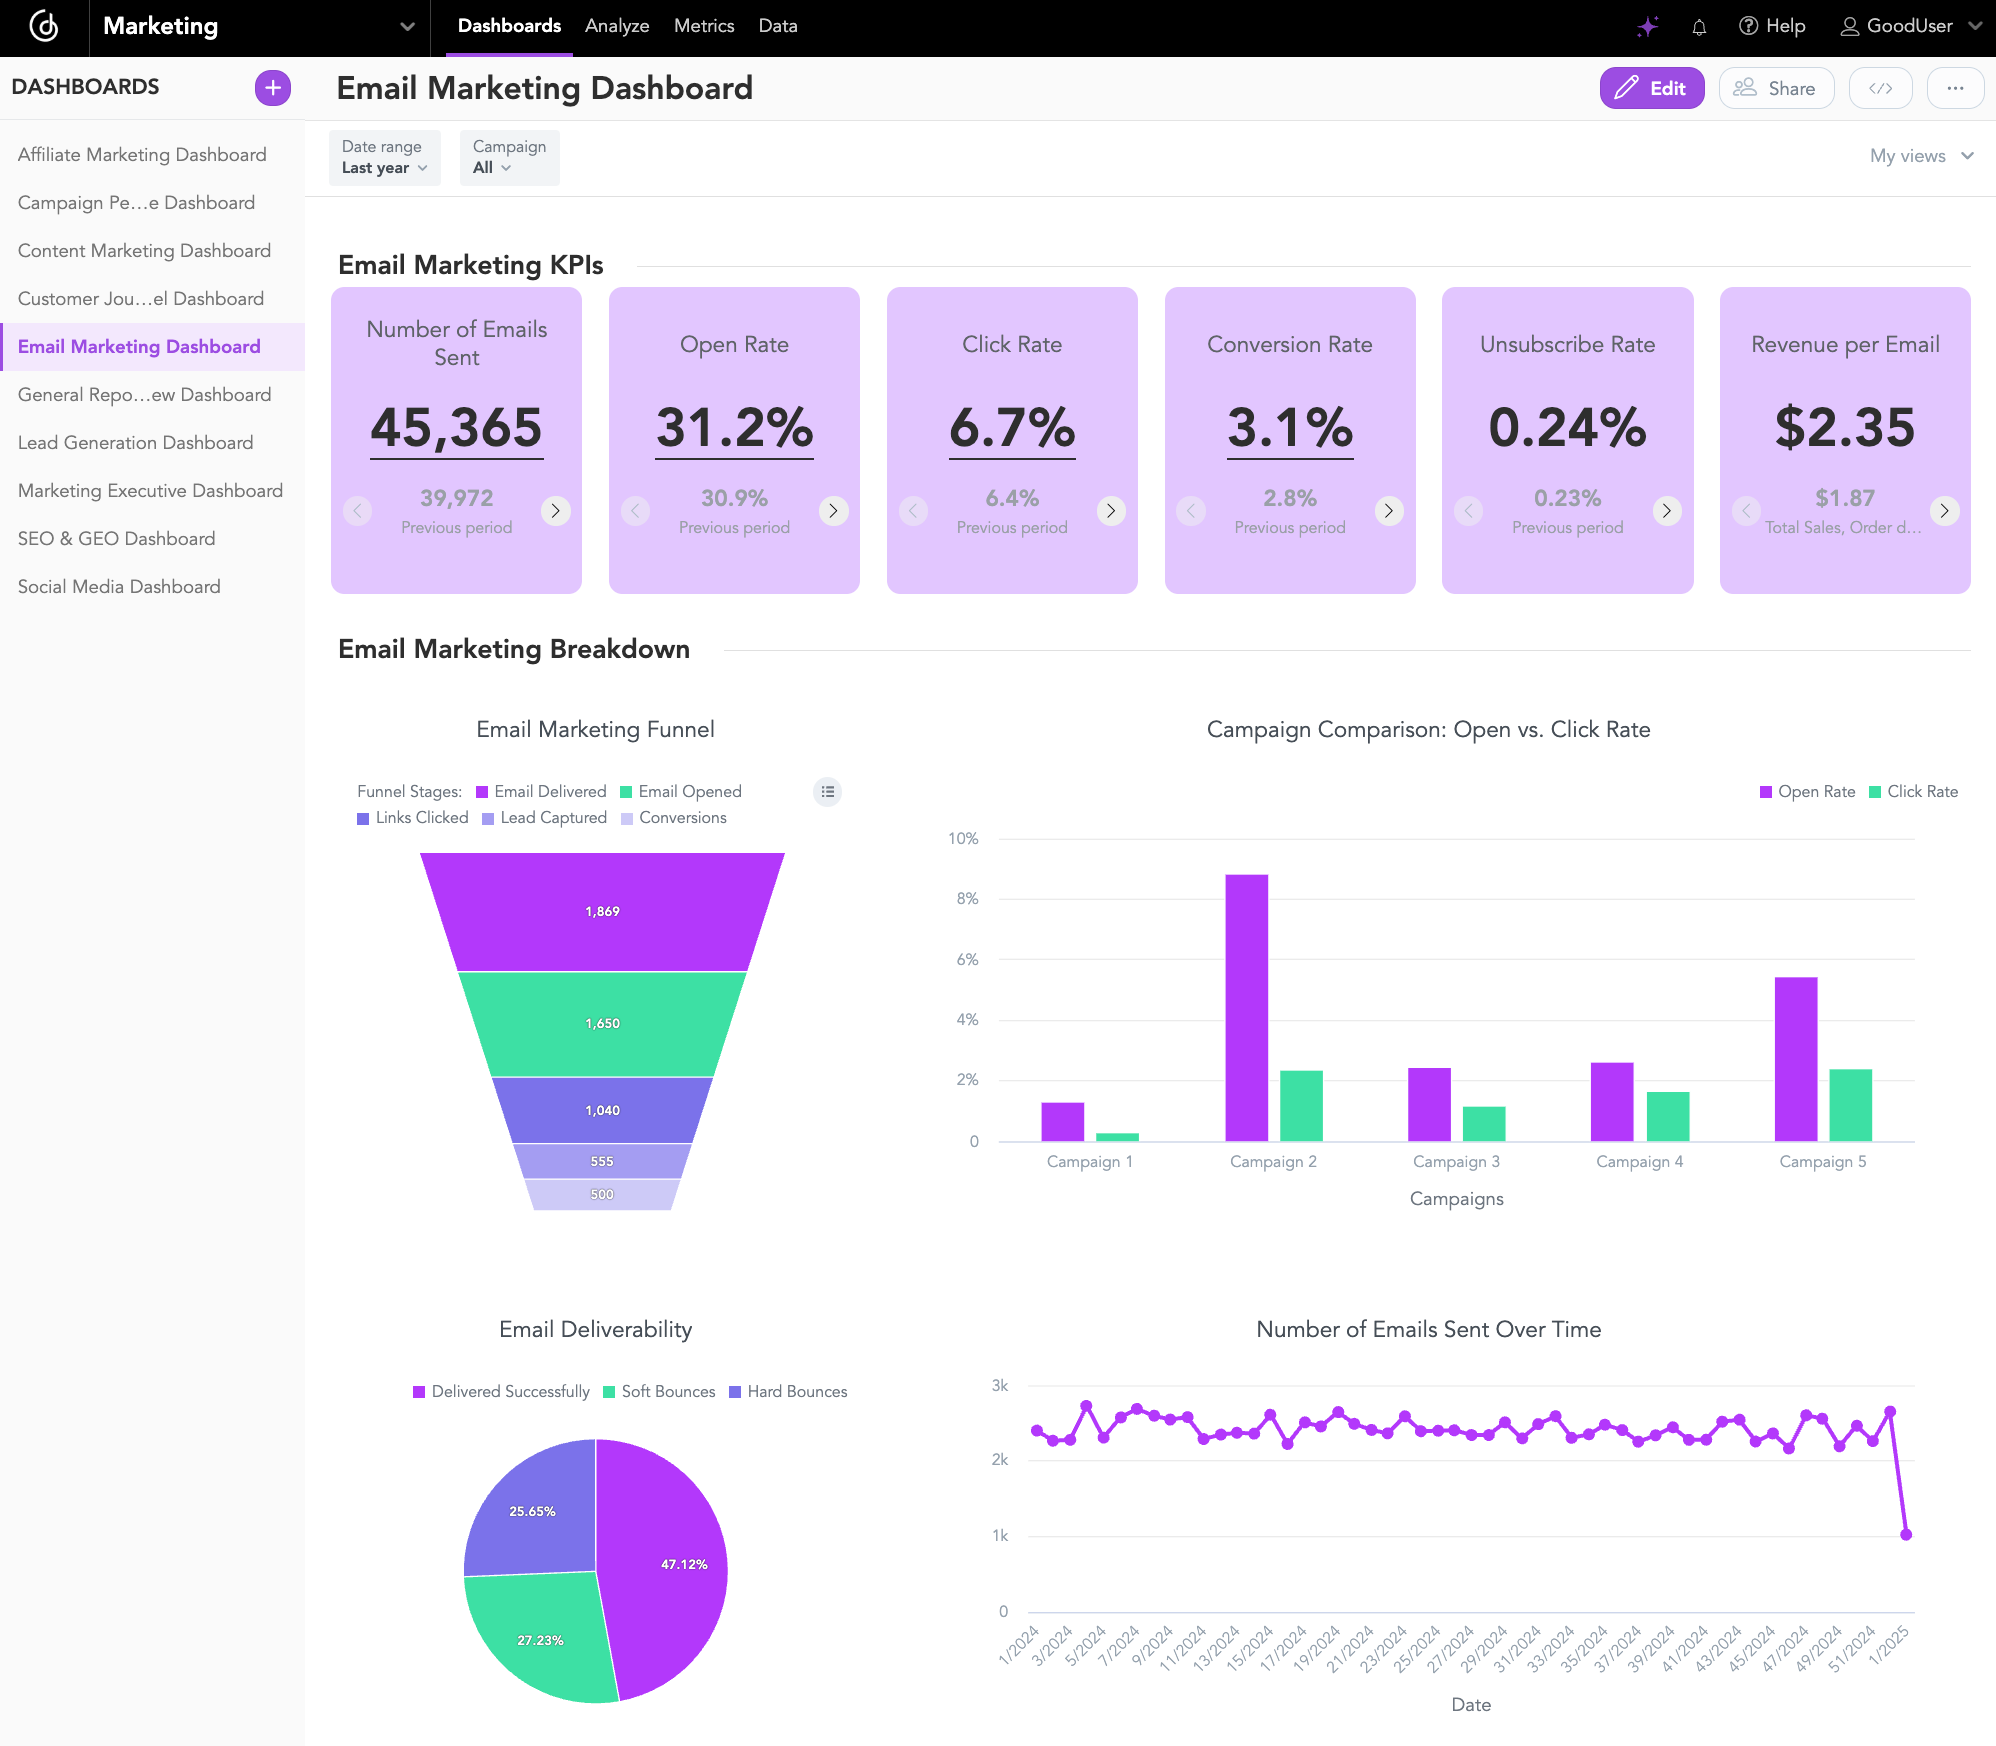Click the GoodData logo icon

pyautogui.click(x=44, y=27)
